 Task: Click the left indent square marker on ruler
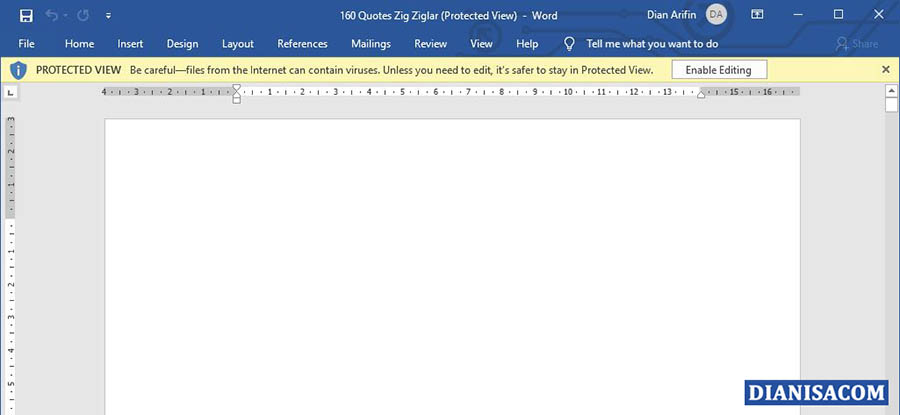tap(236, 100)
